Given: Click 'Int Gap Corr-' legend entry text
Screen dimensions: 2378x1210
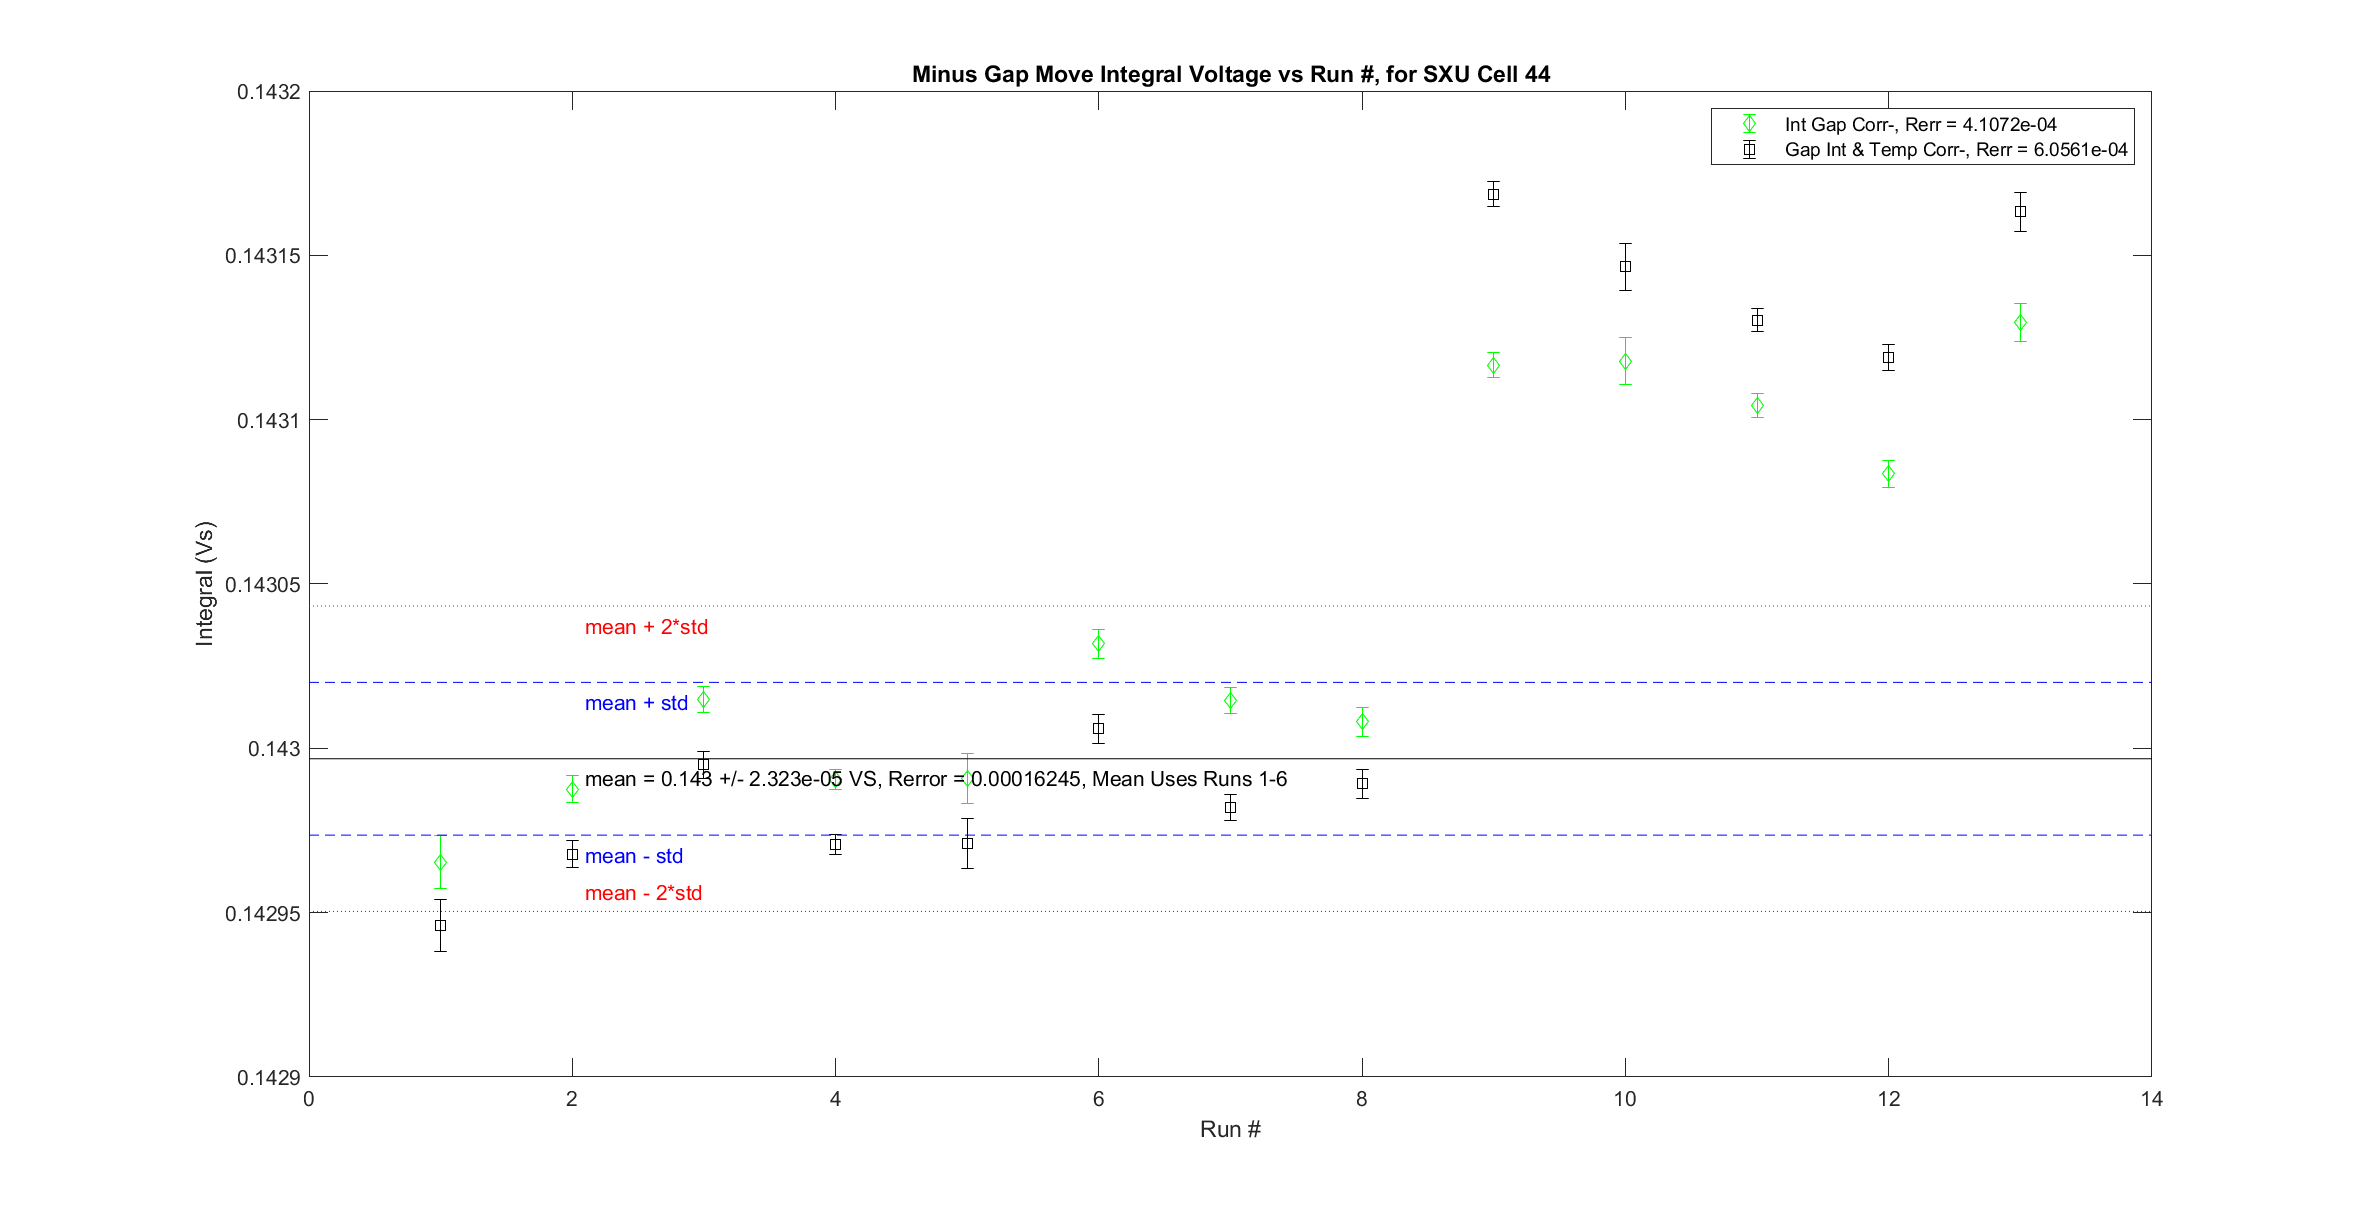Looking at the screenshot, I should [1920, 124].
